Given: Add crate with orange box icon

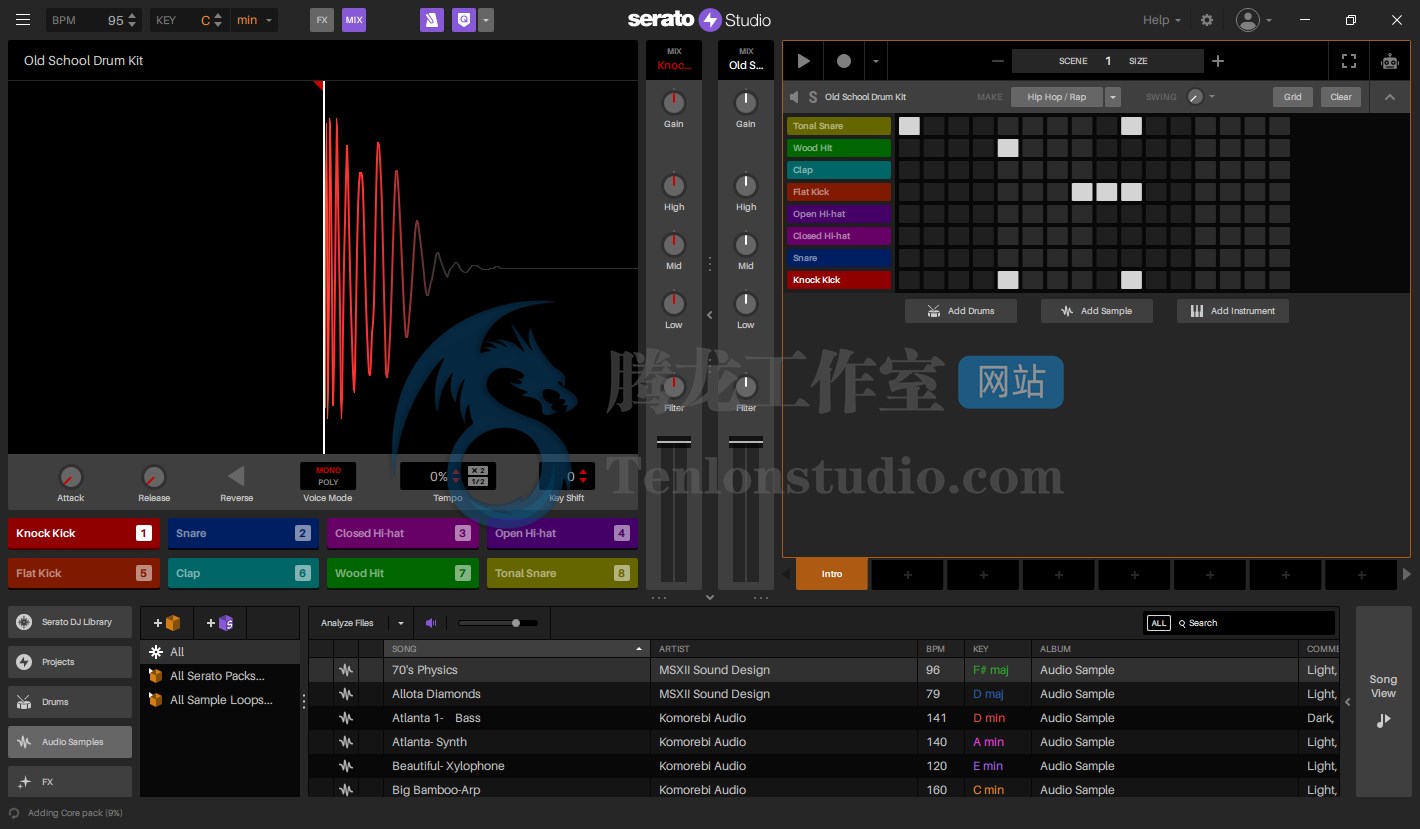Looking at the screenshot, I should [x=167, y=623].
